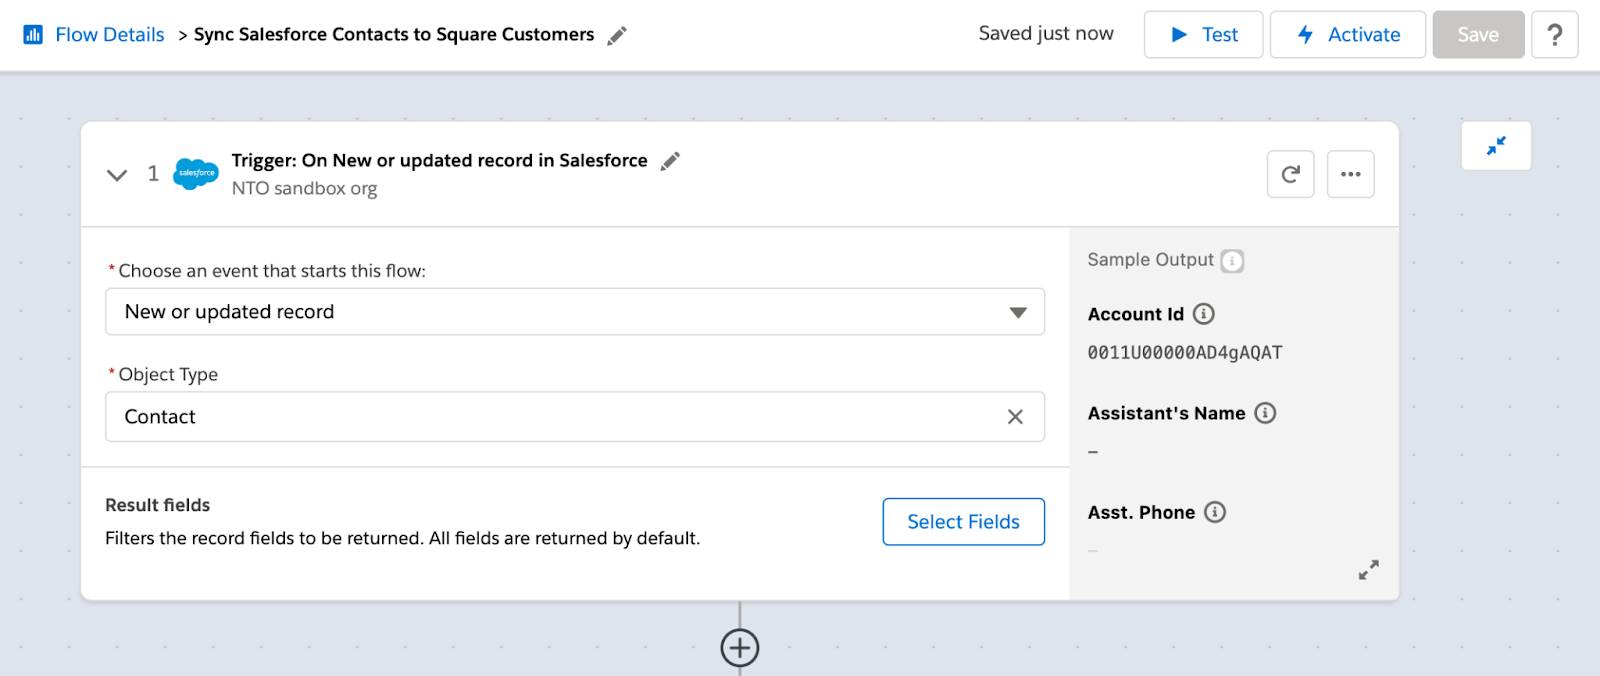This screenshot has height=676, width=1600.
Task: Open help with the question mark icon
Action: 1554,35
